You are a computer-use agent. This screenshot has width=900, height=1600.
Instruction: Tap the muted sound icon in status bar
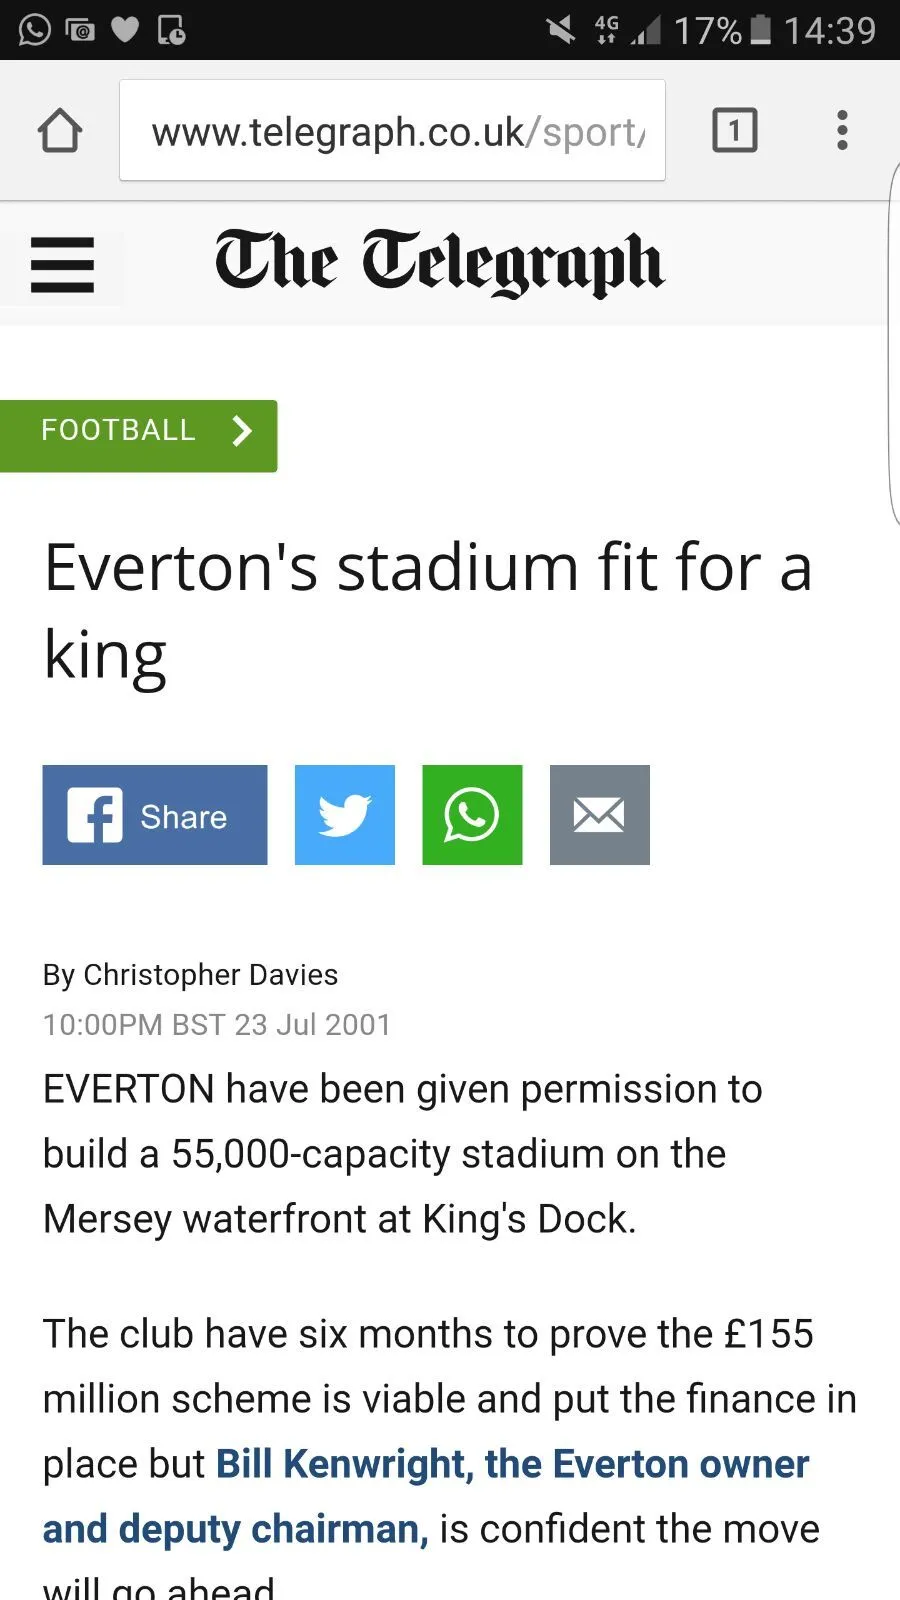[560, 30]
